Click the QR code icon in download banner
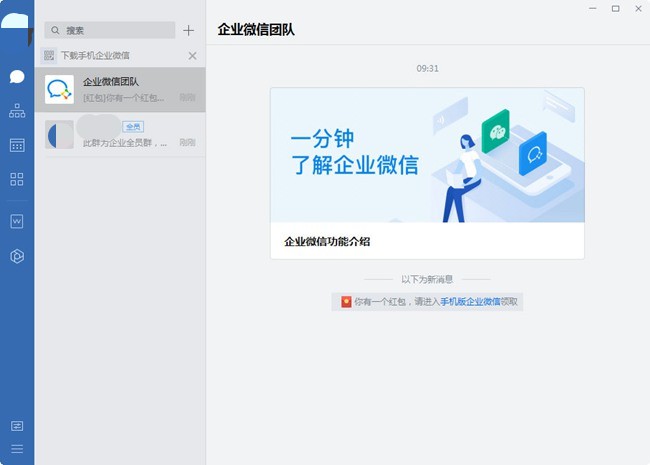Screen dimensions: 650x465 49,56
